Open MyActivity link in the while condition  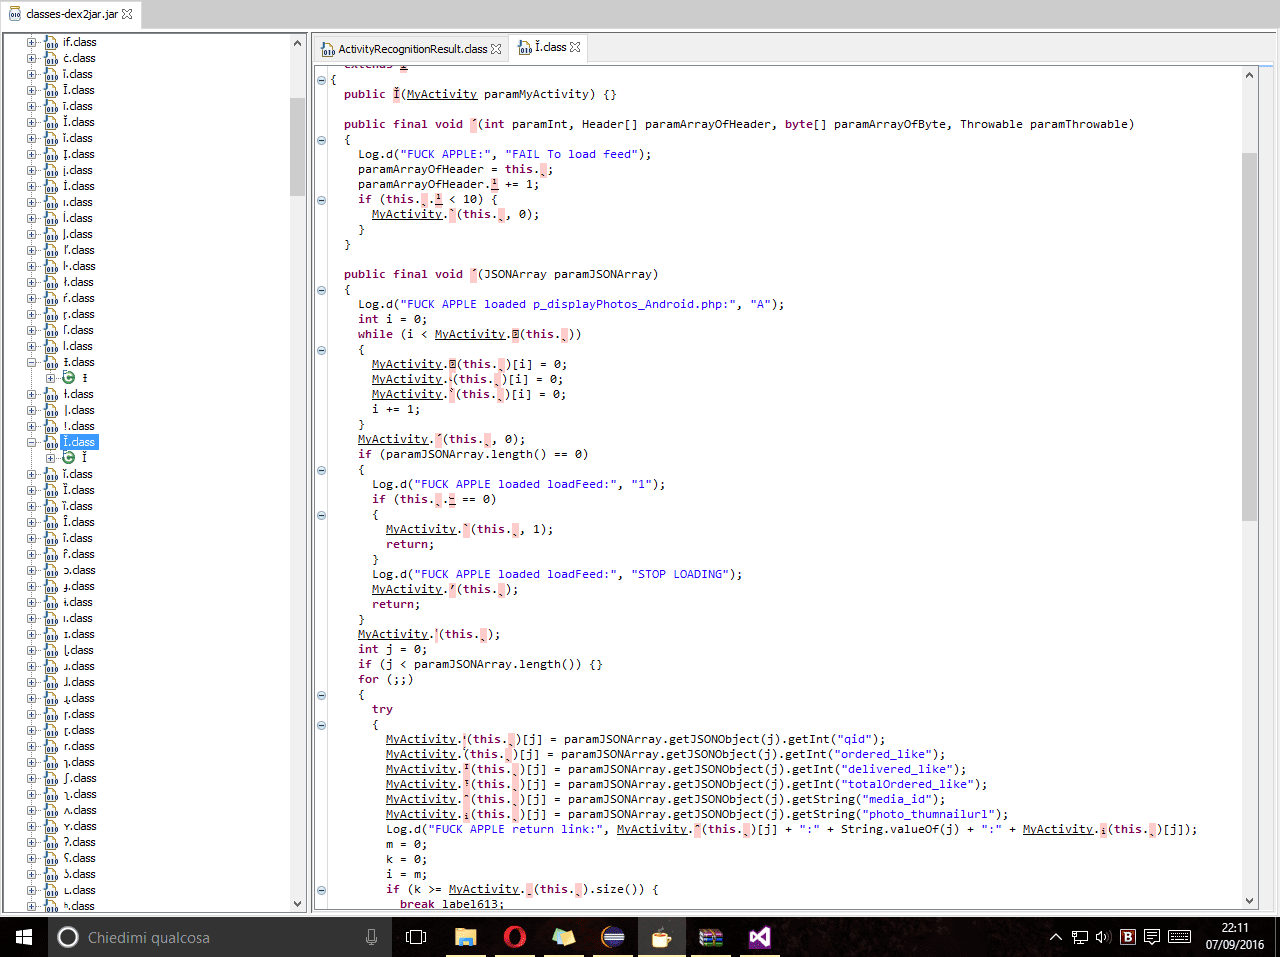(470, 334)
